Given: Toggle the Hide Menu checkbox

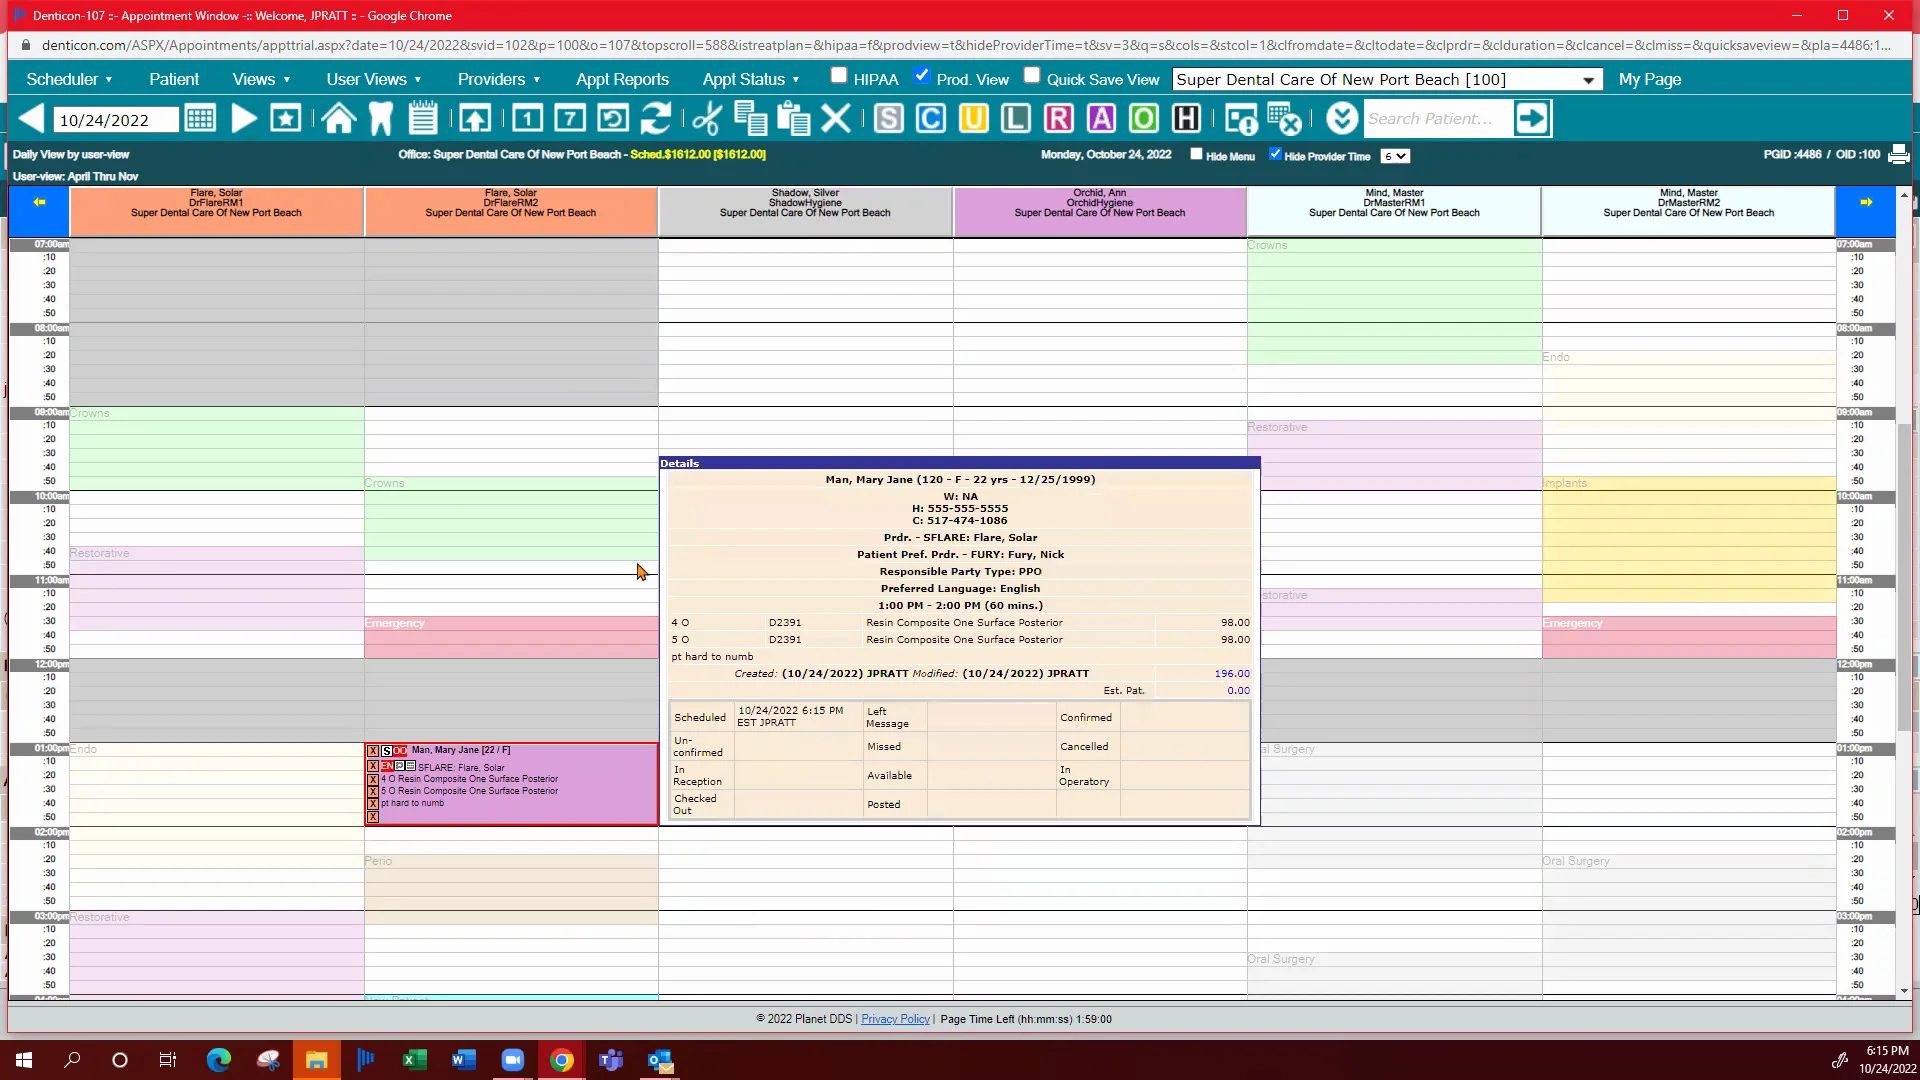Looking at the screenshot, I should (x=1196, y=154).
